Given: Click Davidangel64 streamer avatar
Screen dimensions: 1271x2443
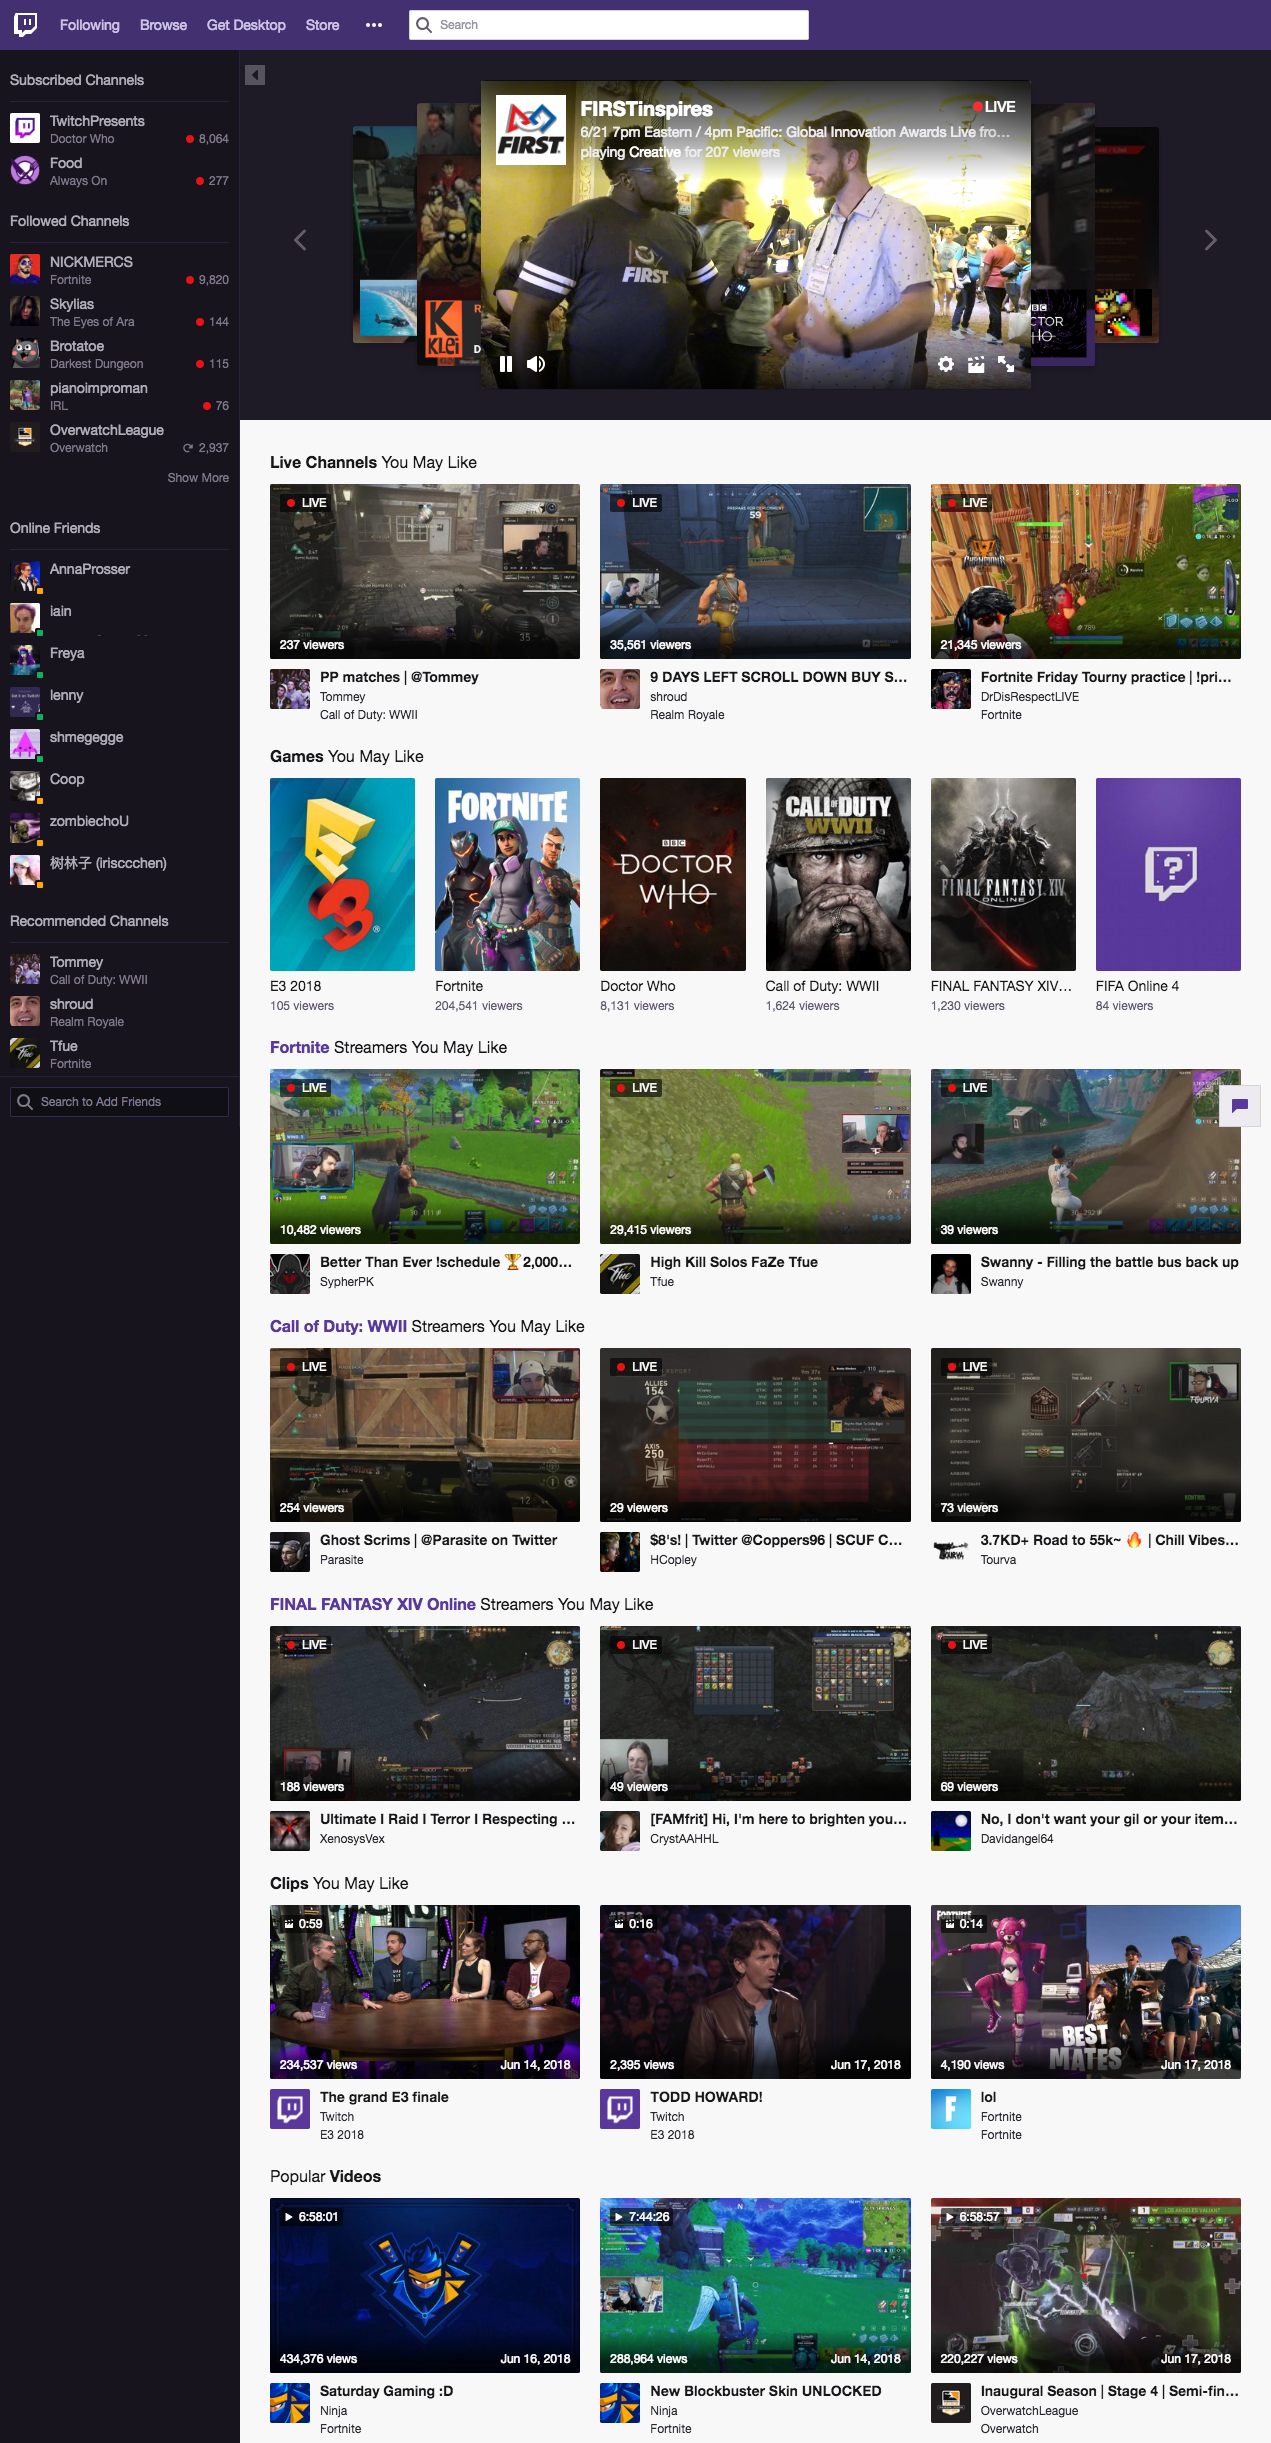Looking at the screenshot, I should tap(951, 1831).
